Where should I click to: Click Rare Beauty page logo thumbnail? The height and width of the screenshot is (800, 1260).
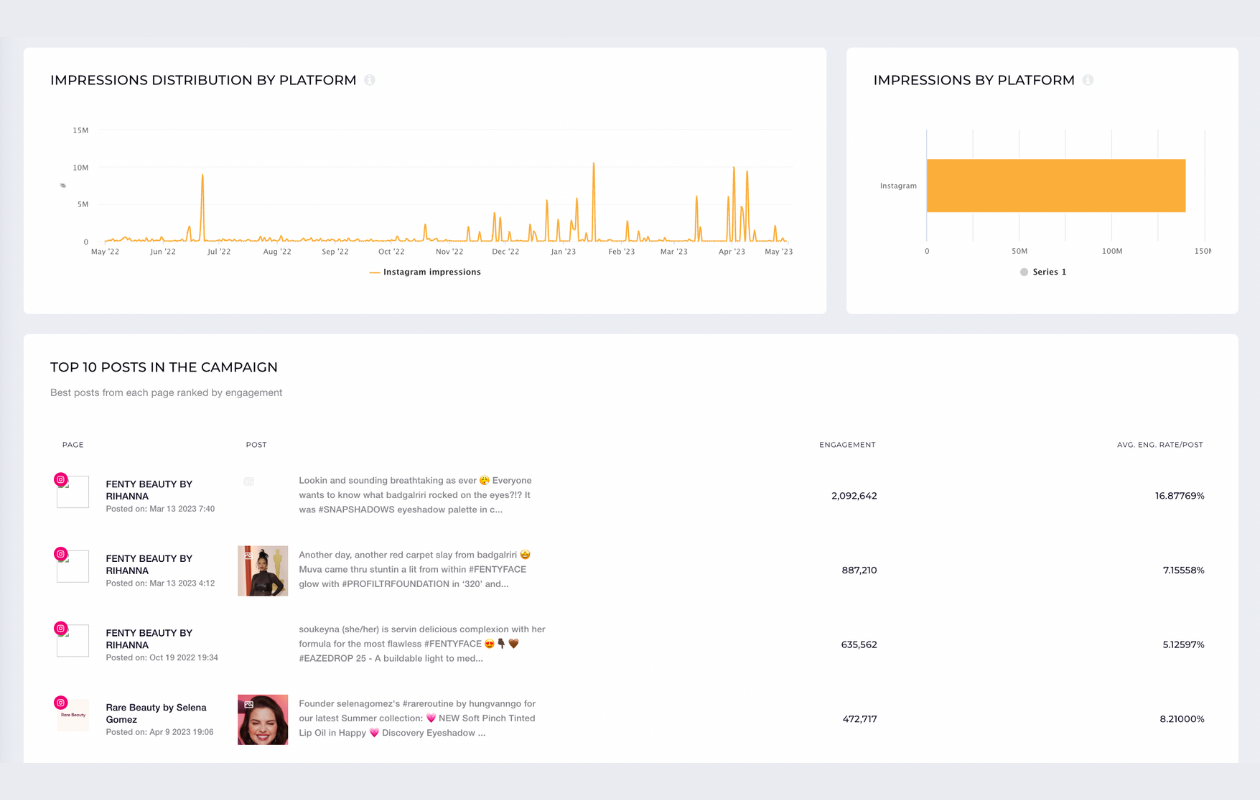[73, 715]
